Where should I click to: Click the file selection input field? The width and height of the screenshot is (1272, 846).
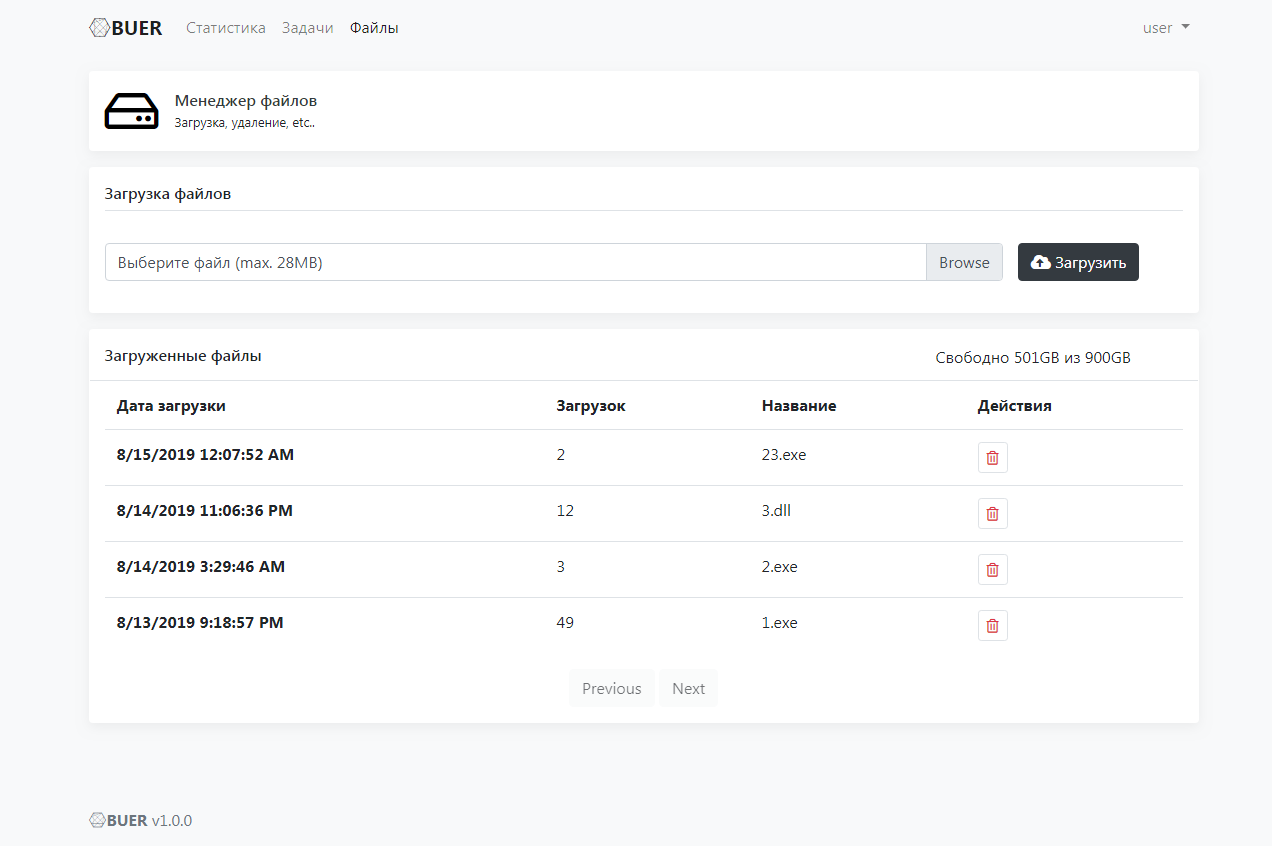point(515,262)
